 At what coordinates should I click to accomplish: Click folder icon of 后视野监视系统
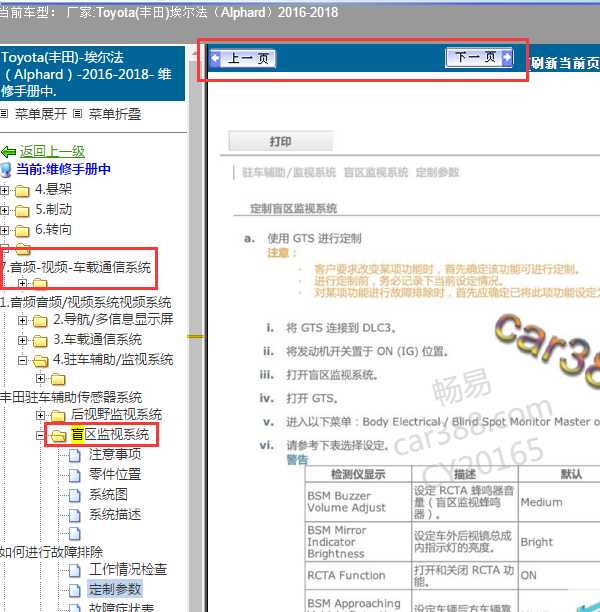pyautogui.click(x=58, y=416)
